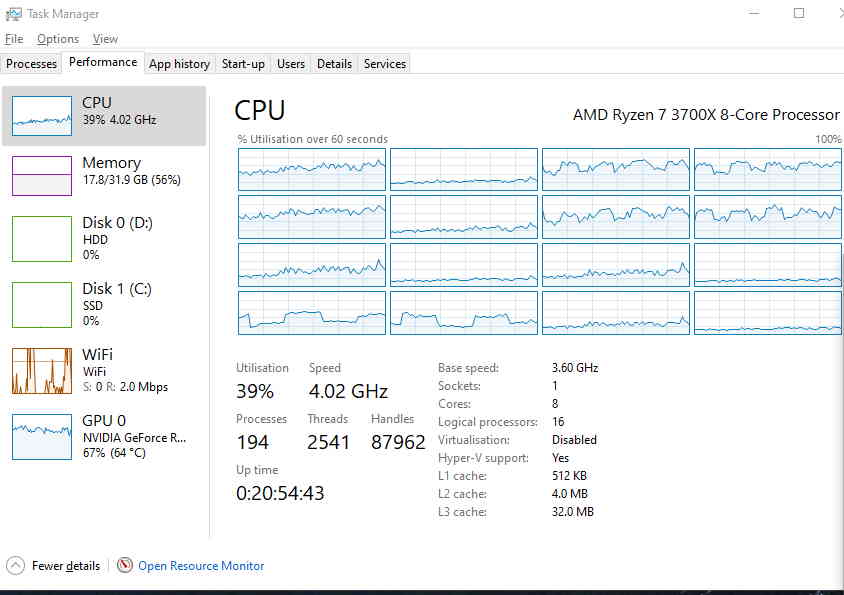This screenshot has height=595, width=844.
Task: Click the Open Resource Monitor link
Action: [x=201, y=565]
